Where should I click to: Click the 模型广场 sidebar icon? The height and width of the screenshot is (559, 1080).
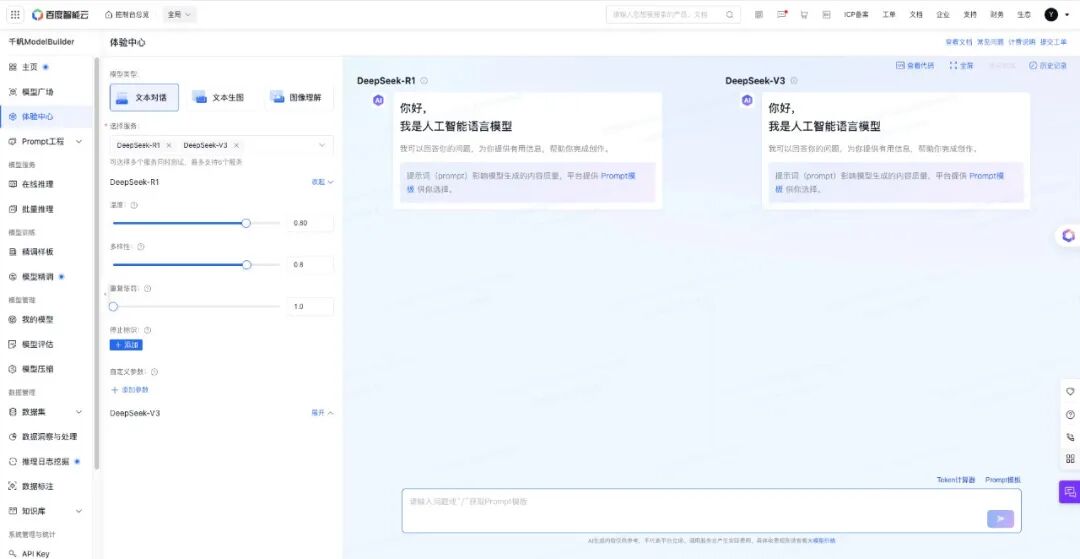click(12, 92)
